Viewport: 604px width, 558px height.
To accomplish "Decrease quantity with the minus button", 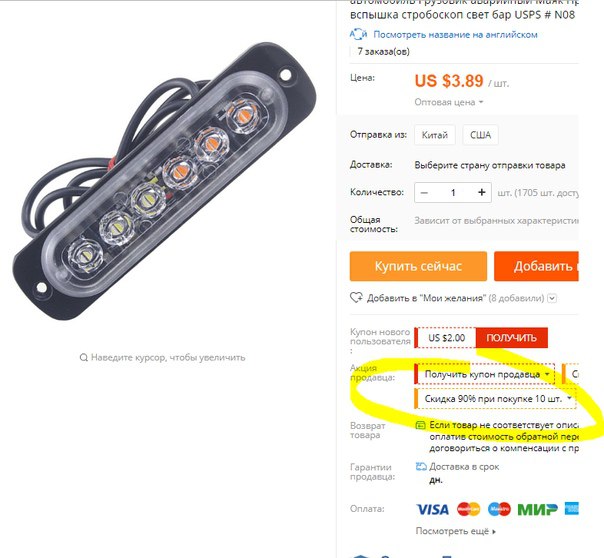I will [x=424, y=193].
